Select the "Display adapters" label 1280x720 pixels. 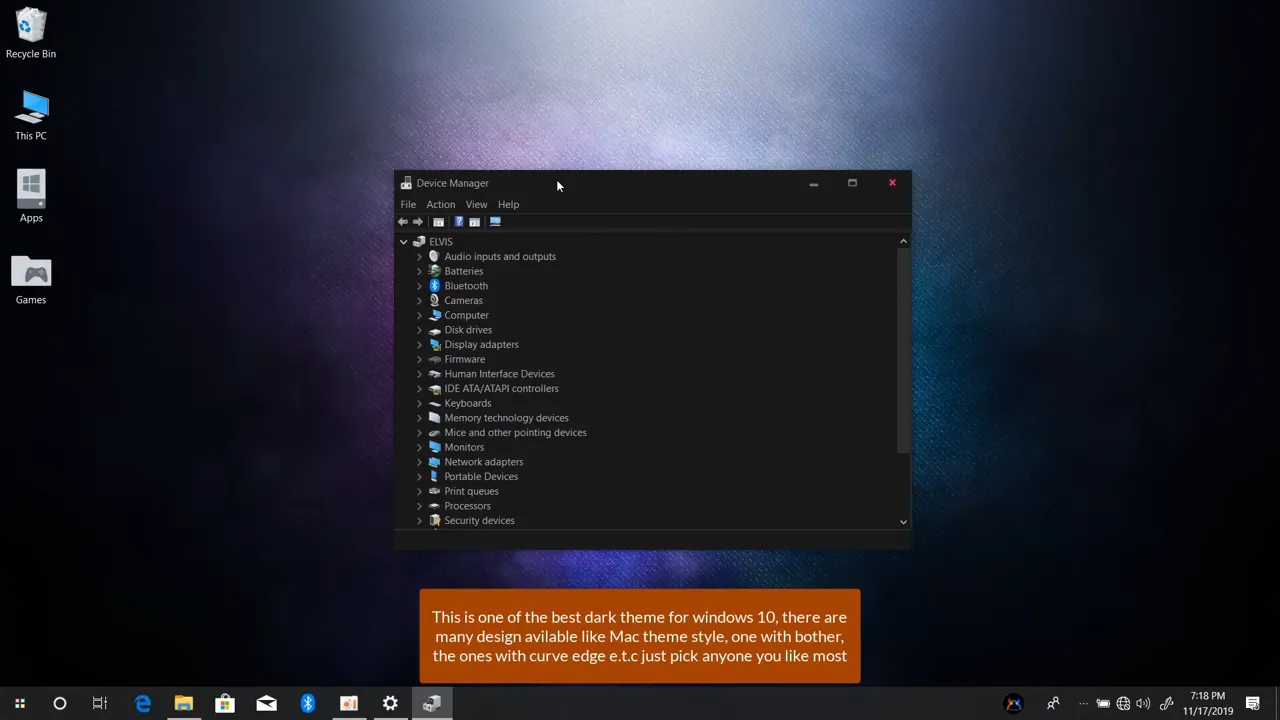[x=481, y=345]
